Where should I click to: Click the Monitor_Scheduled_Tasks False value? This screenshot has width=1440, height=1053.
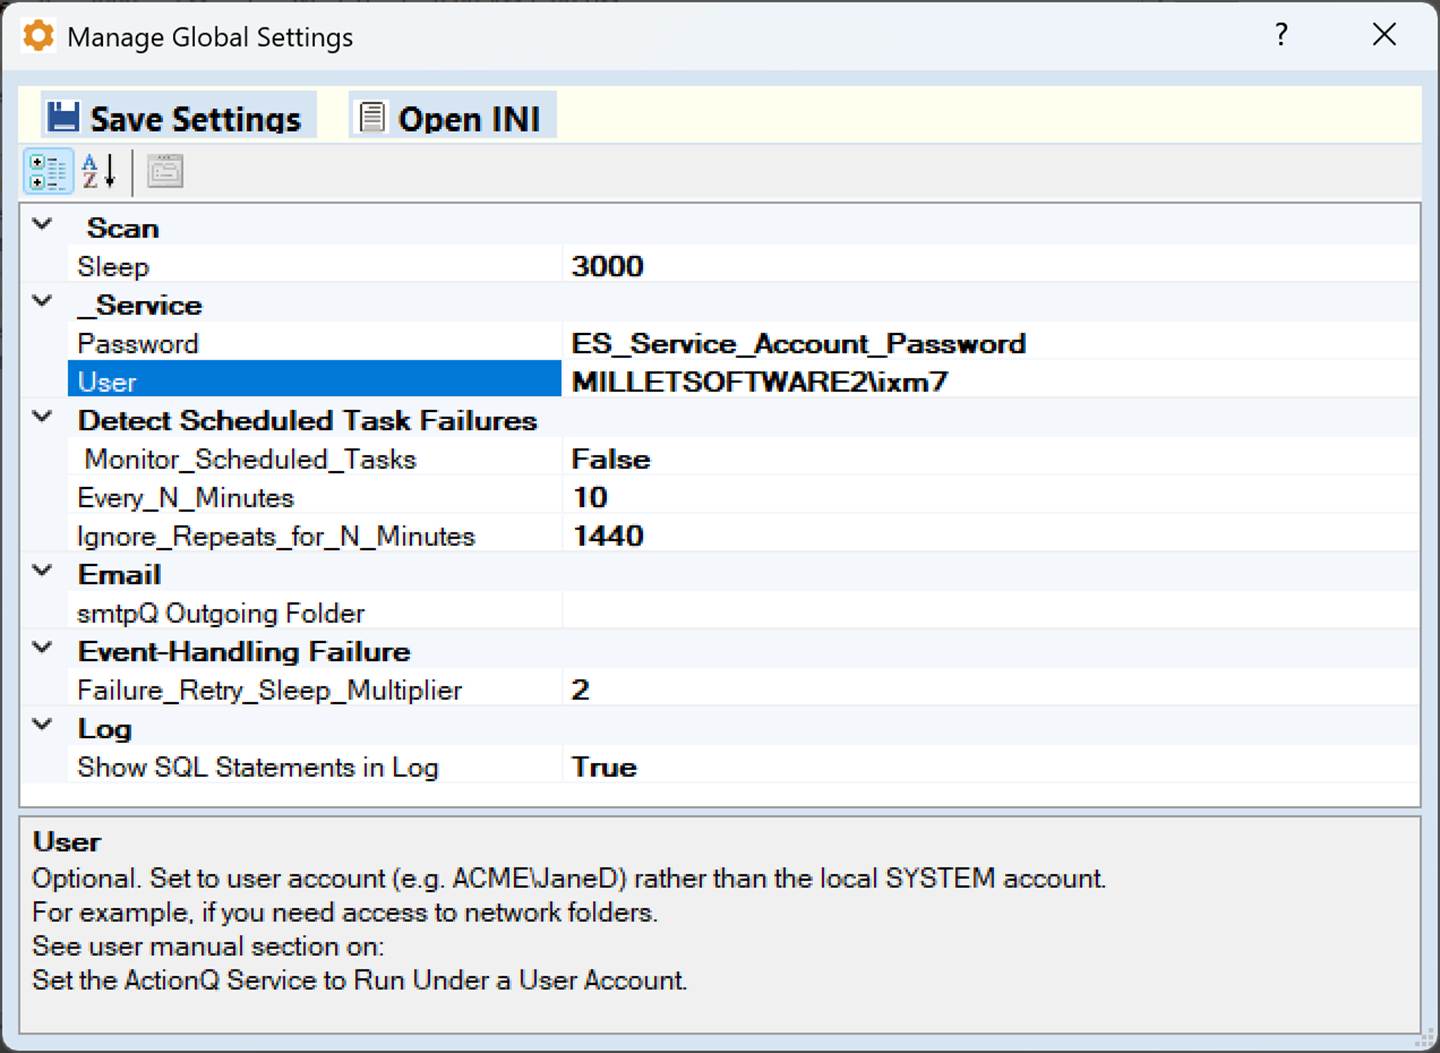point(989,458)
